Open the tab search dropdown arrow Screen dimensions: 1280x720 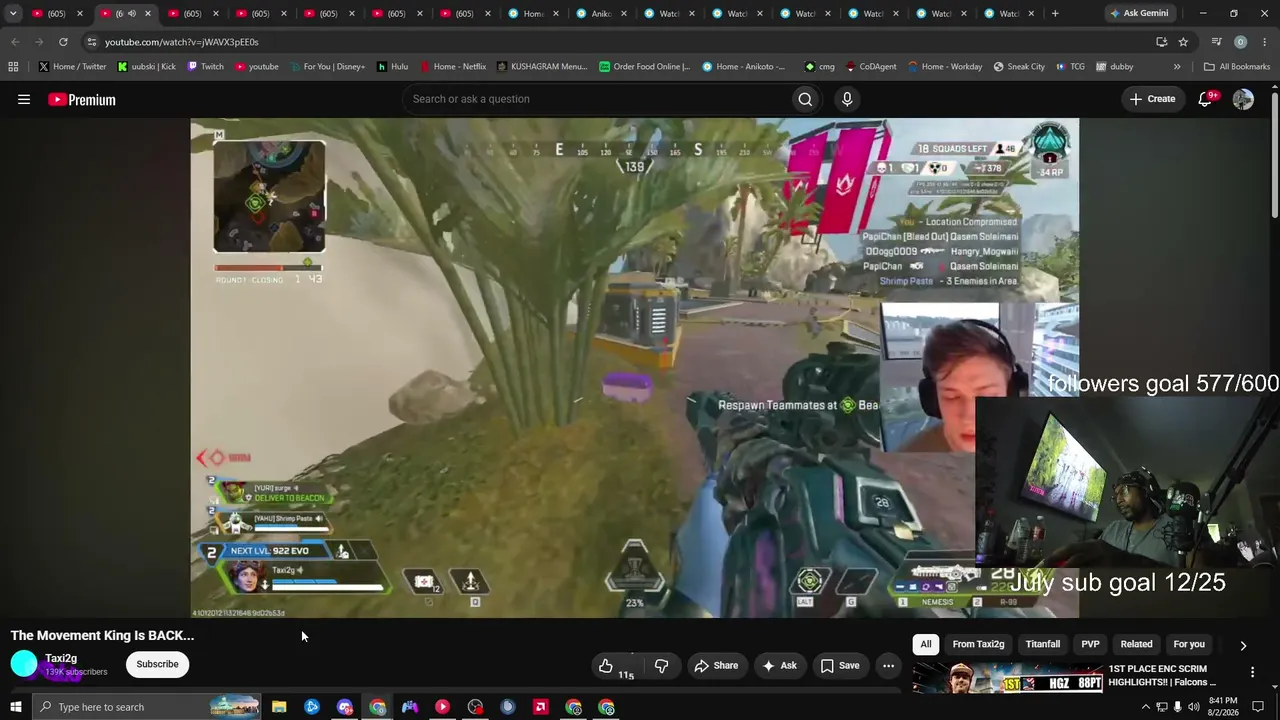click(x=13, y=13)
